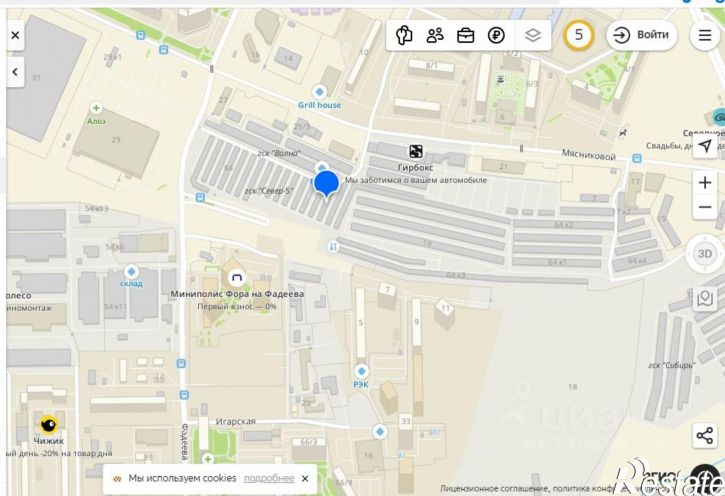Image resolution: width=725 pixels, height=496 pixels.
Task: Open the Grill house place marker
Action: 319,91
